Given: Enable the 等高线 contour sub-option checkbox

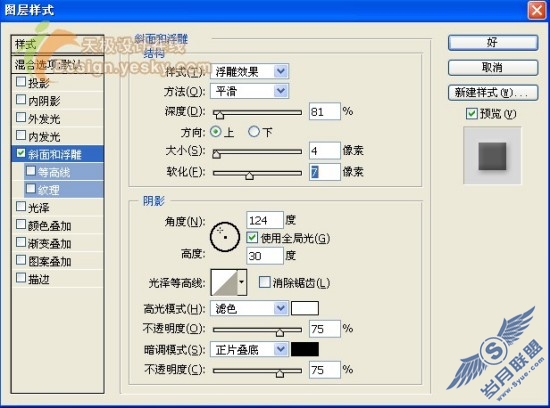Looking at the screenshot, I should tap(31, 171).
